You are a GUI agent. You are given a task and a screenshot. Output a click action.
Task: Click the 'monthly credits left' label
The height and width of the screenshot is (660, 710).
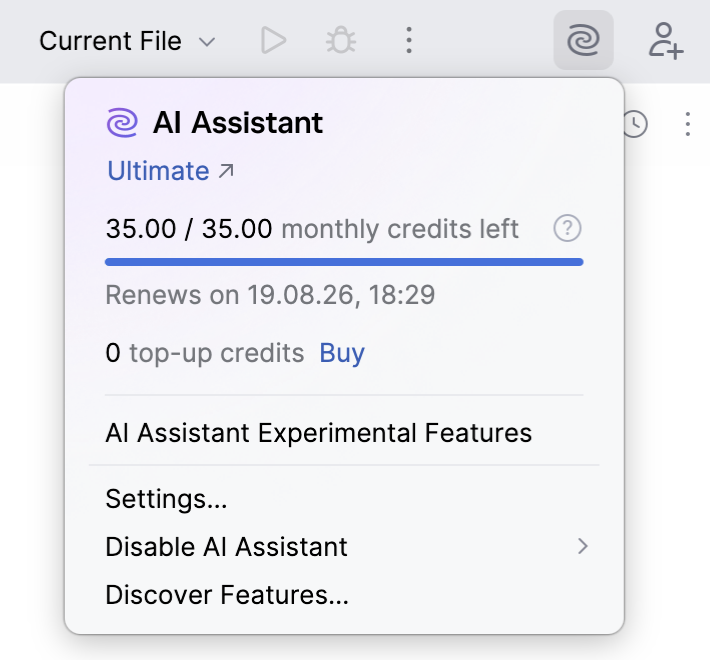(400, 229)
